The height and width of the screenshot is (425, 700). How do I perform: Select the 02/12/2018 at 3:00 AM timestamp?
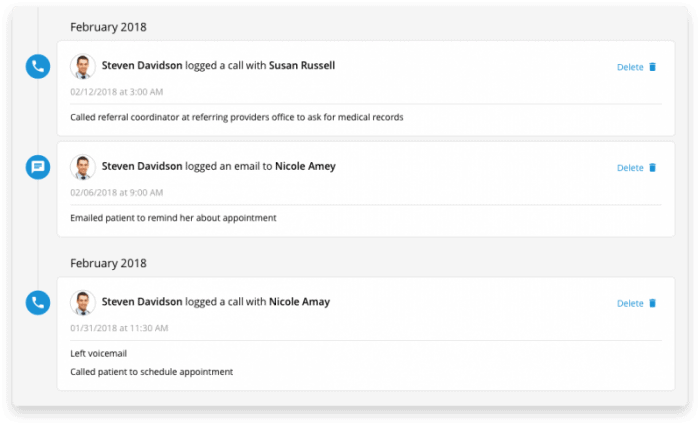[117, 92]
